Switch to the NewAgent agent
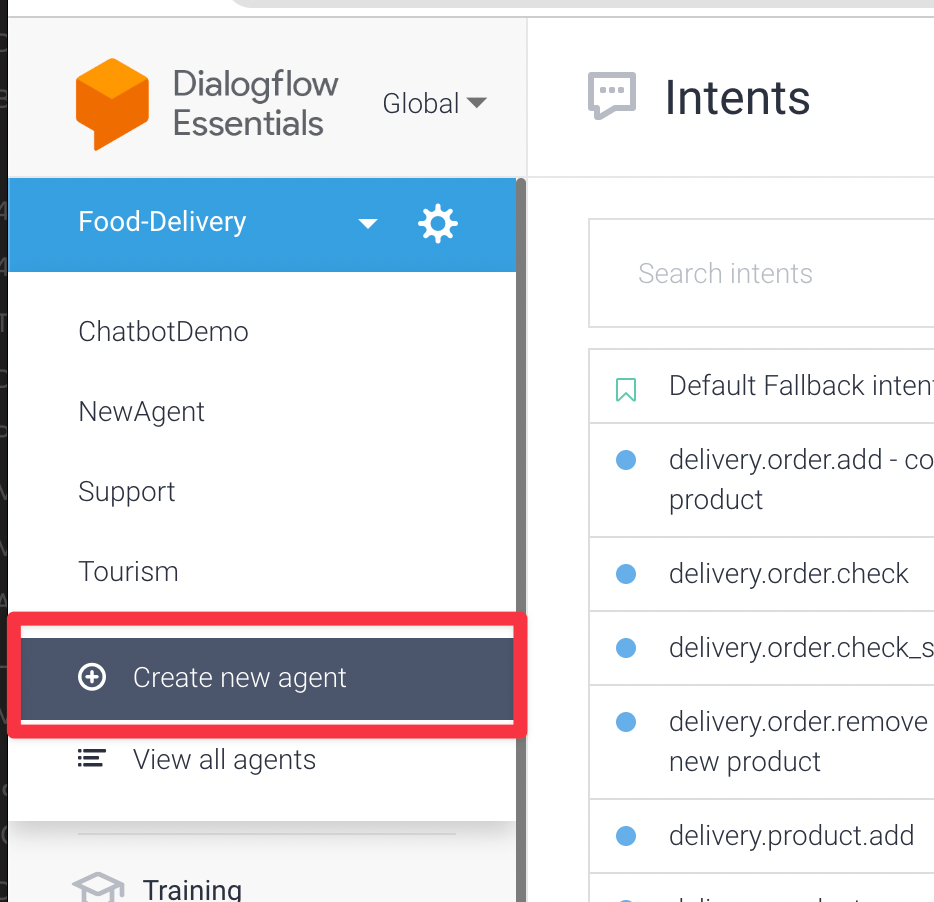Screen dimensions: 934x902 tap(142, 412)
